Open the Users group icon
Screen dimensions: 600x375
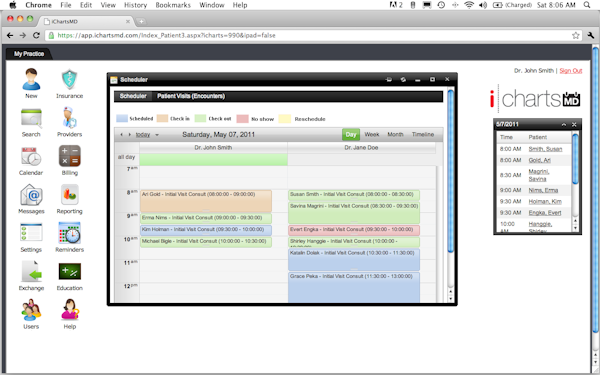click(31, 310)
